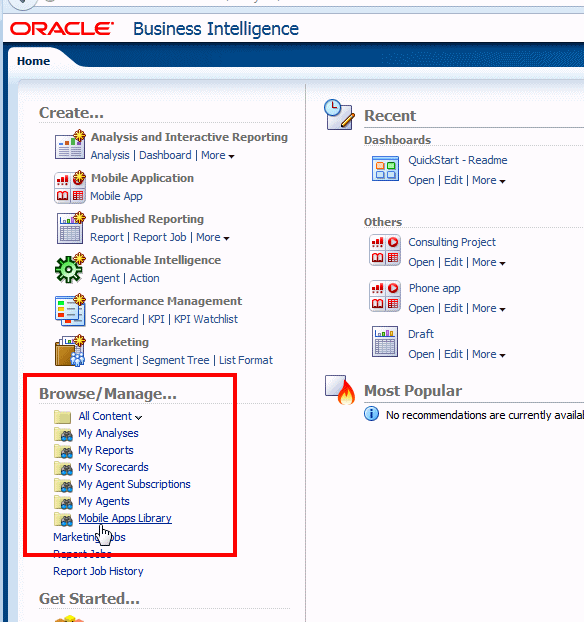Click the Most Popular flame icon
The image size is (584, 622).
[x=340, y=390]
